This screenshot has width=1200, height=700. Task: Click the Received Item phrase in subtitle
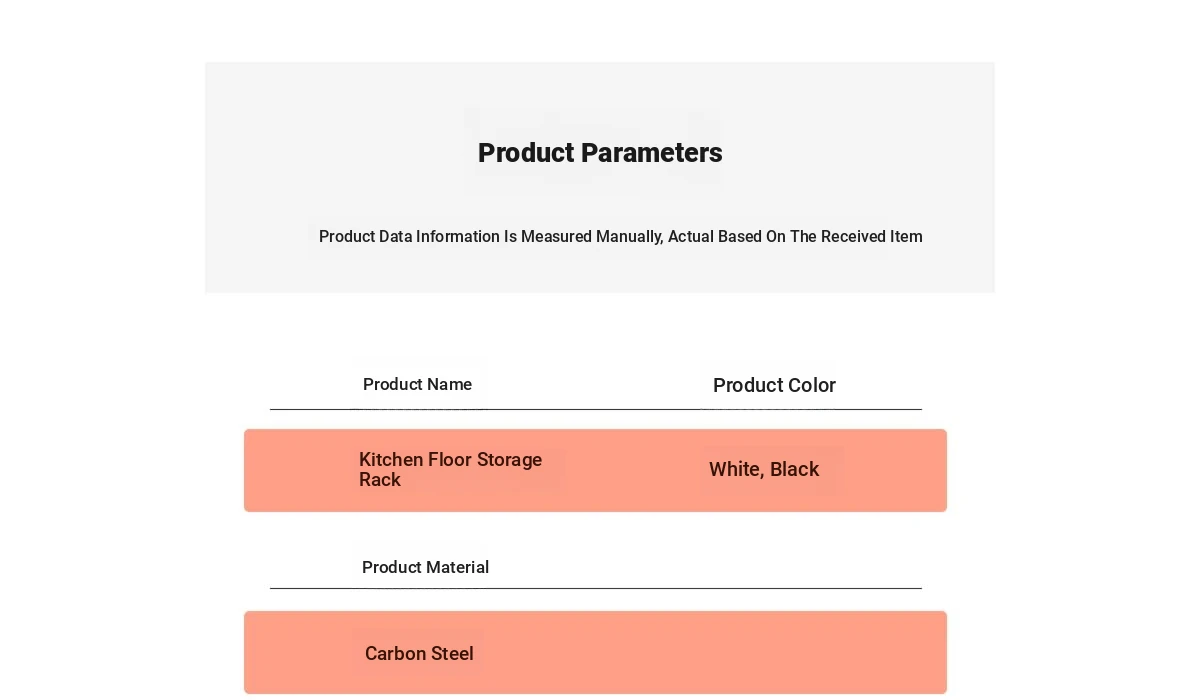(x=872, y=237)
